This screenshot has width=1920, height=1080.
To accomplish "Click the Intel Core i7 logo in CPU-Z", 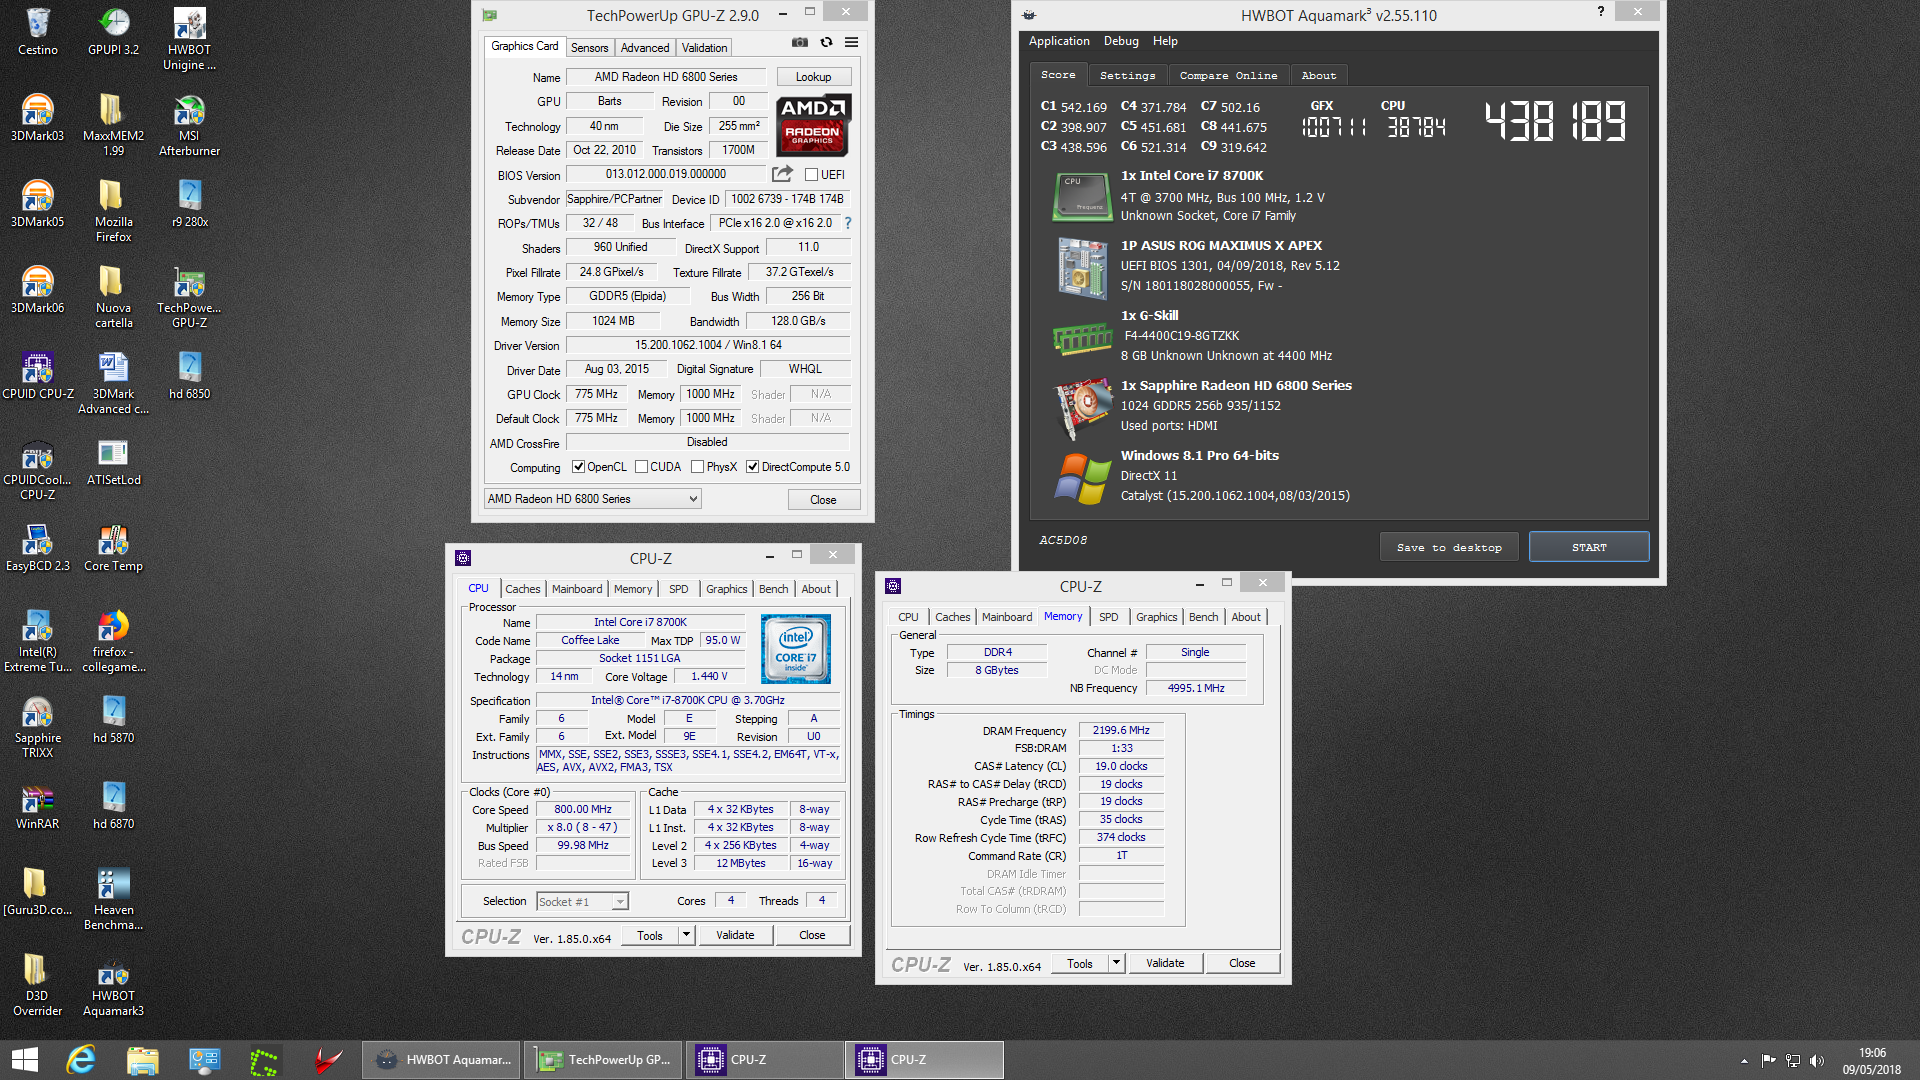I will (796, 649).
